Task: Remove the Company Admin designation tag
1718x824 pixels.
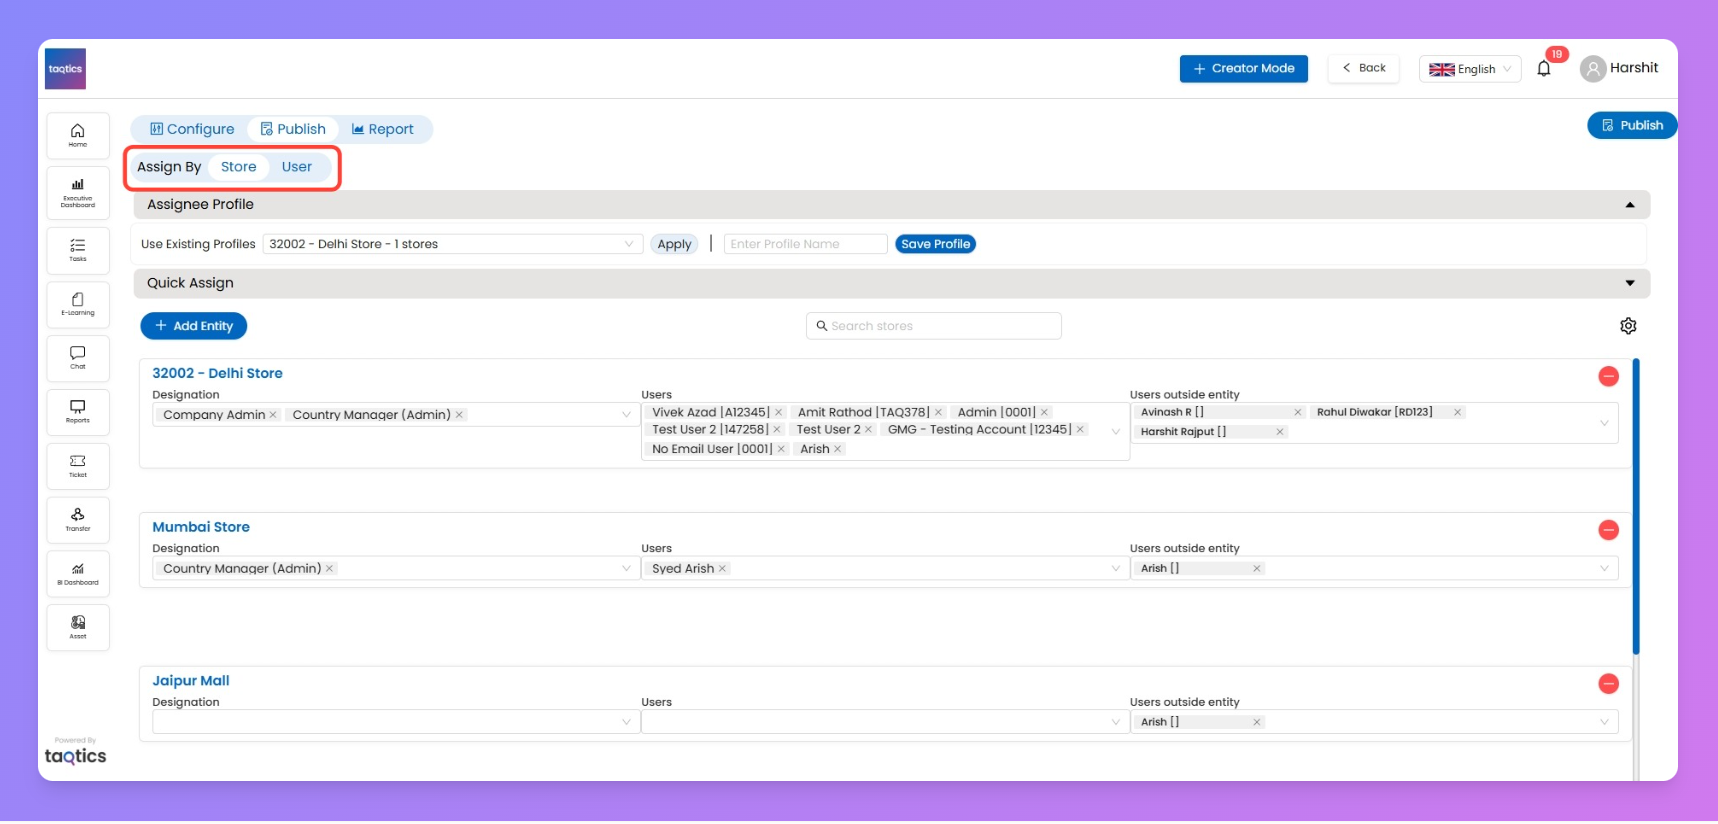Action: tap(273, 415)
